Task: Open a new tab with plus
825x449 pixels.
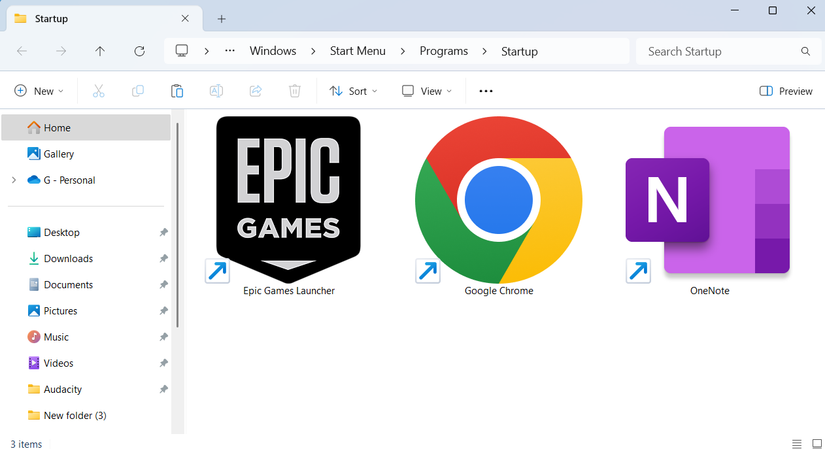Action: [x=222, y=19]
